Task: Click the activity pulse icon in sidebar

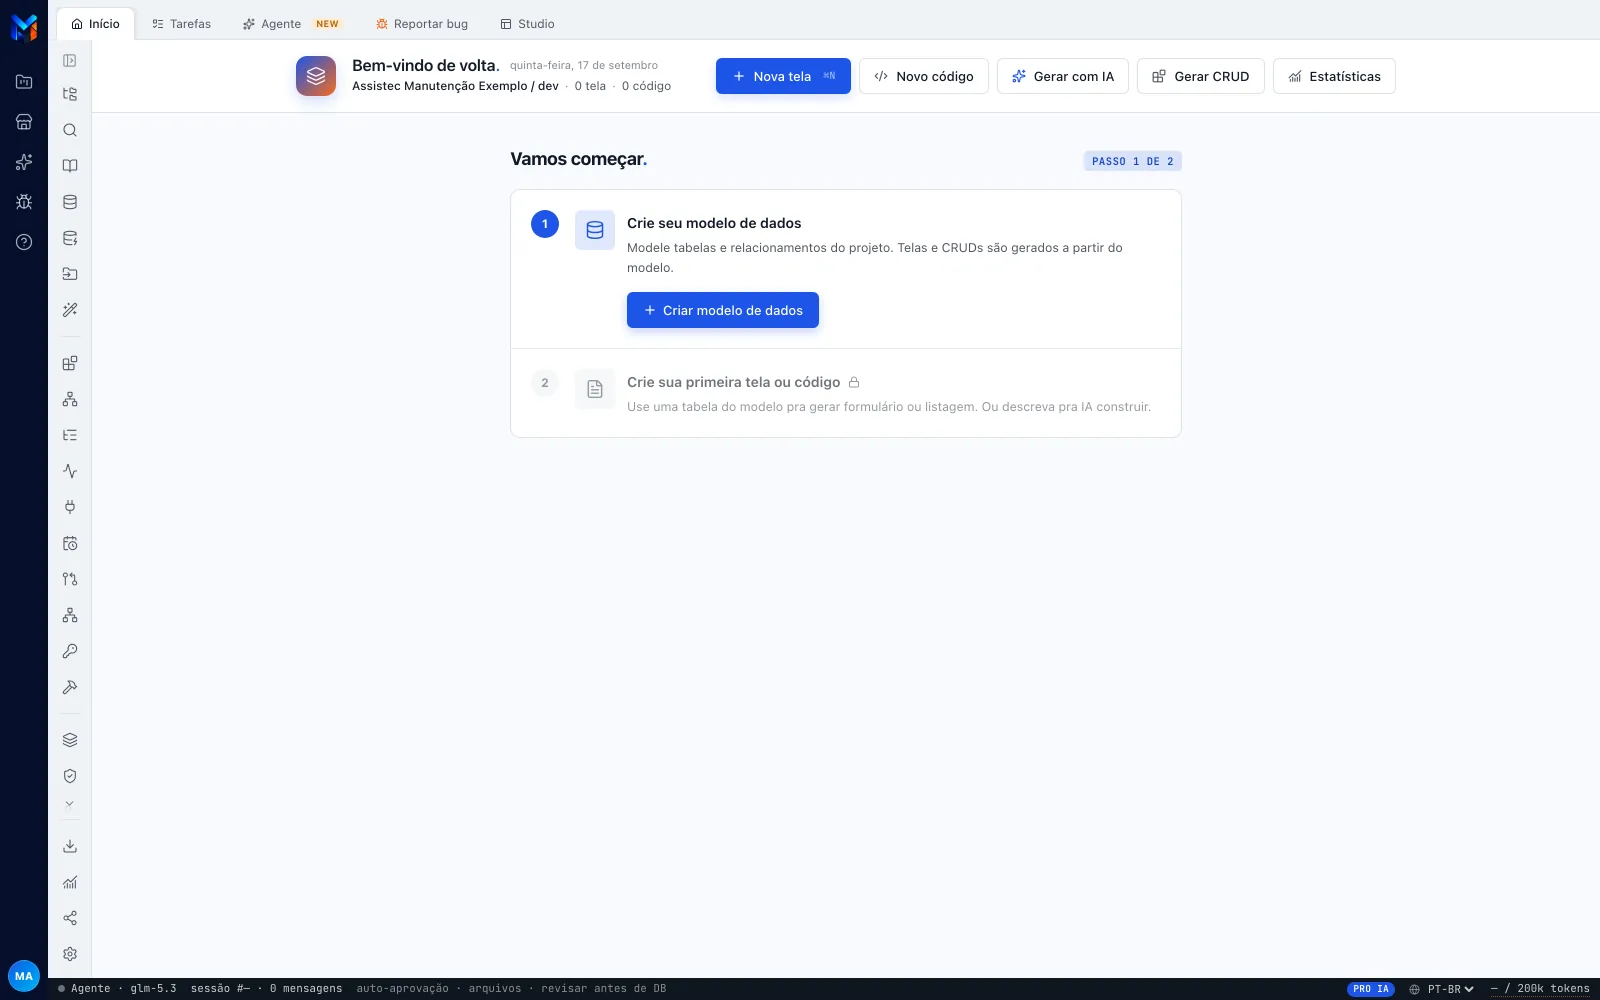Action: pyautogui.click(x=70, y=471)
